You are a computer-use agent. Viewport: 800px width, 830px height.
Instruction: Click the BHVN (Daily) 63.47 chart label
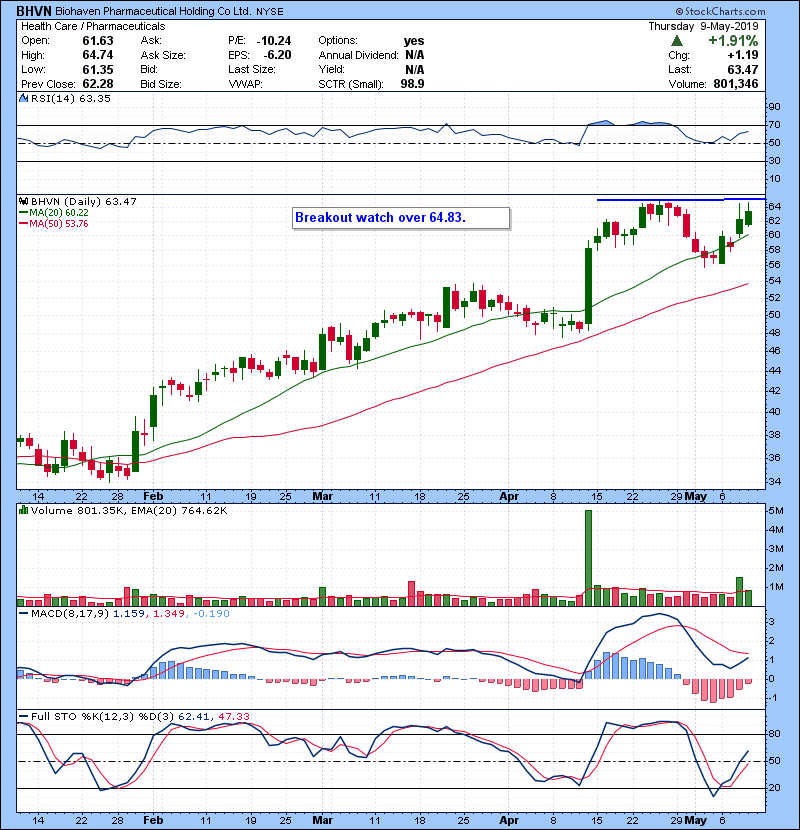click(84, 201)
